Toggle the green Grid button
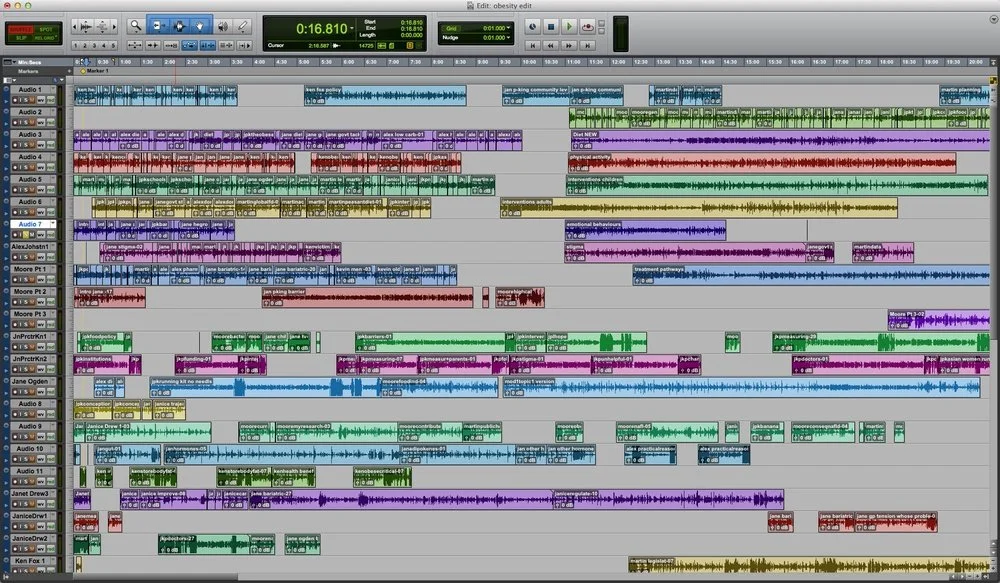 point(451,28)
